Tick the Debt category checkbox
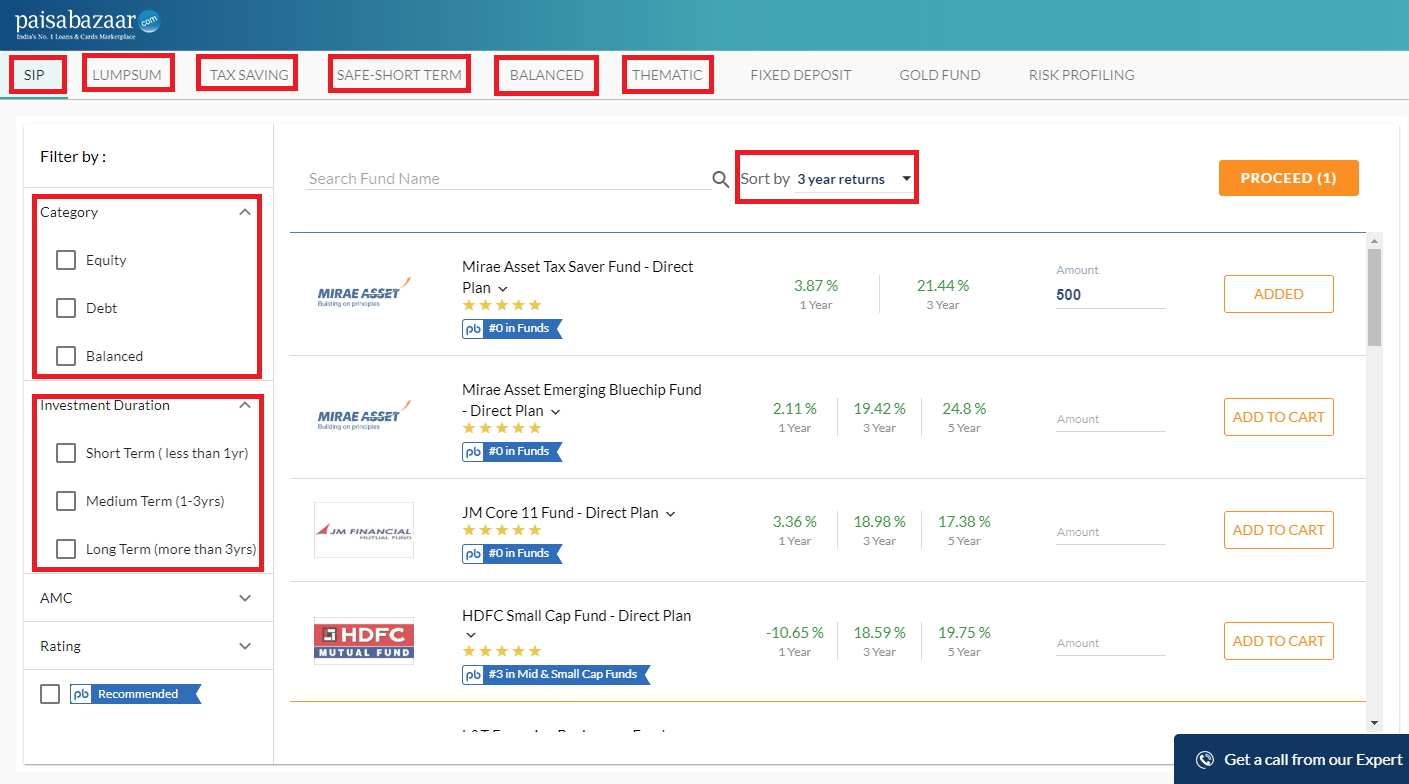This screenshot has height=784, width=1409. (66, 308)
